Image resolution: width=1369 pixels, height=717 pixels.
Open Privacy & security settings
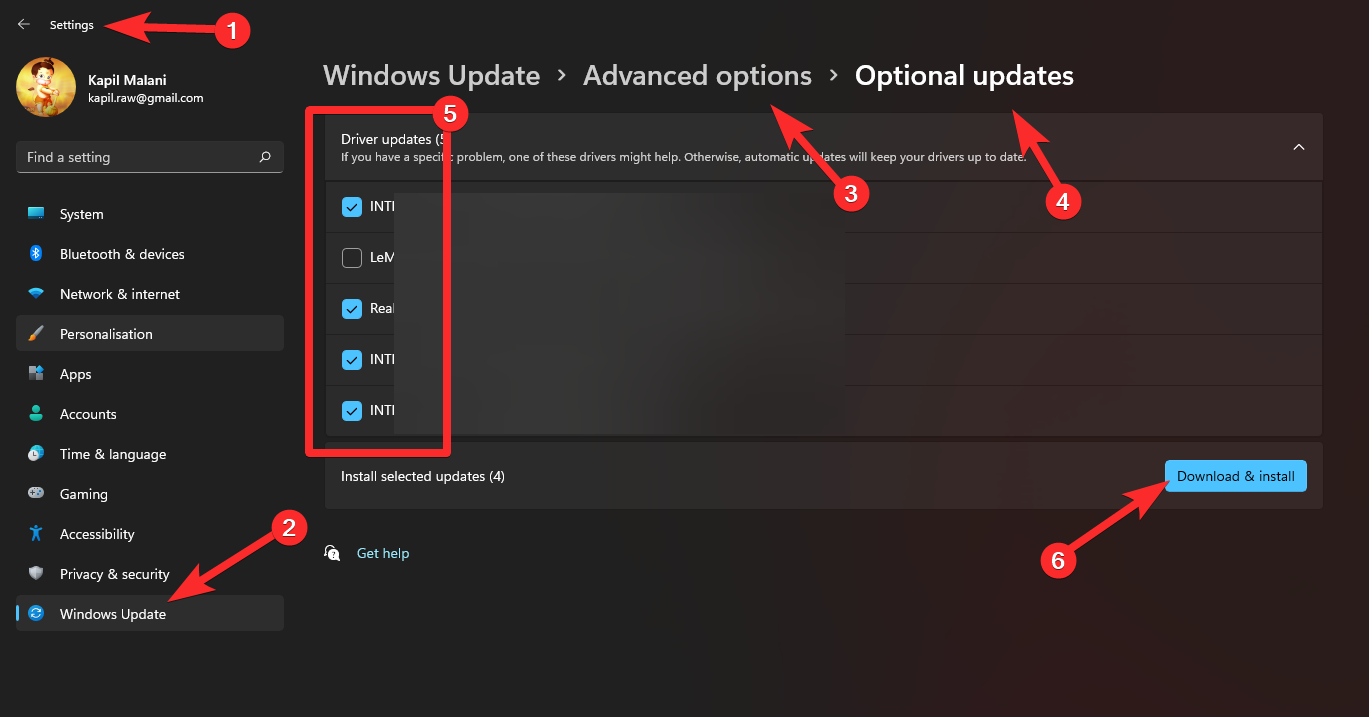coord(150,574)
